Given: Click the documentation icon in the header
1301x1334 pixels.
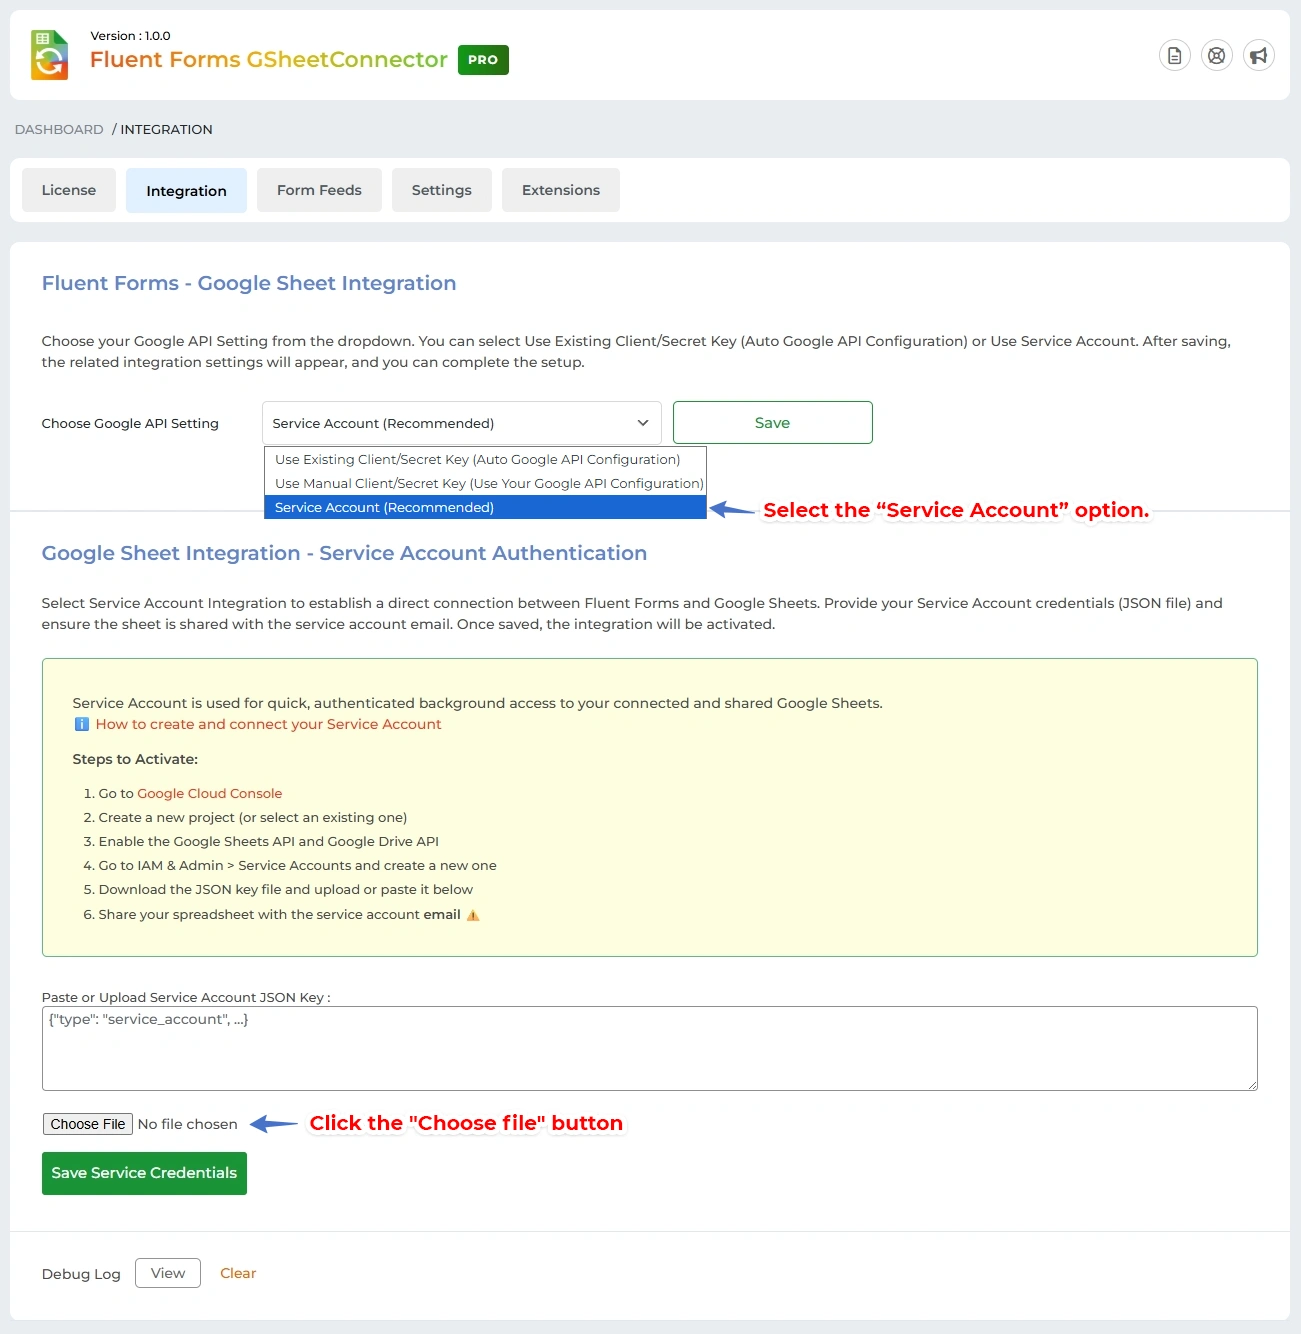Looking at the screenshot, I should 1174,56.
